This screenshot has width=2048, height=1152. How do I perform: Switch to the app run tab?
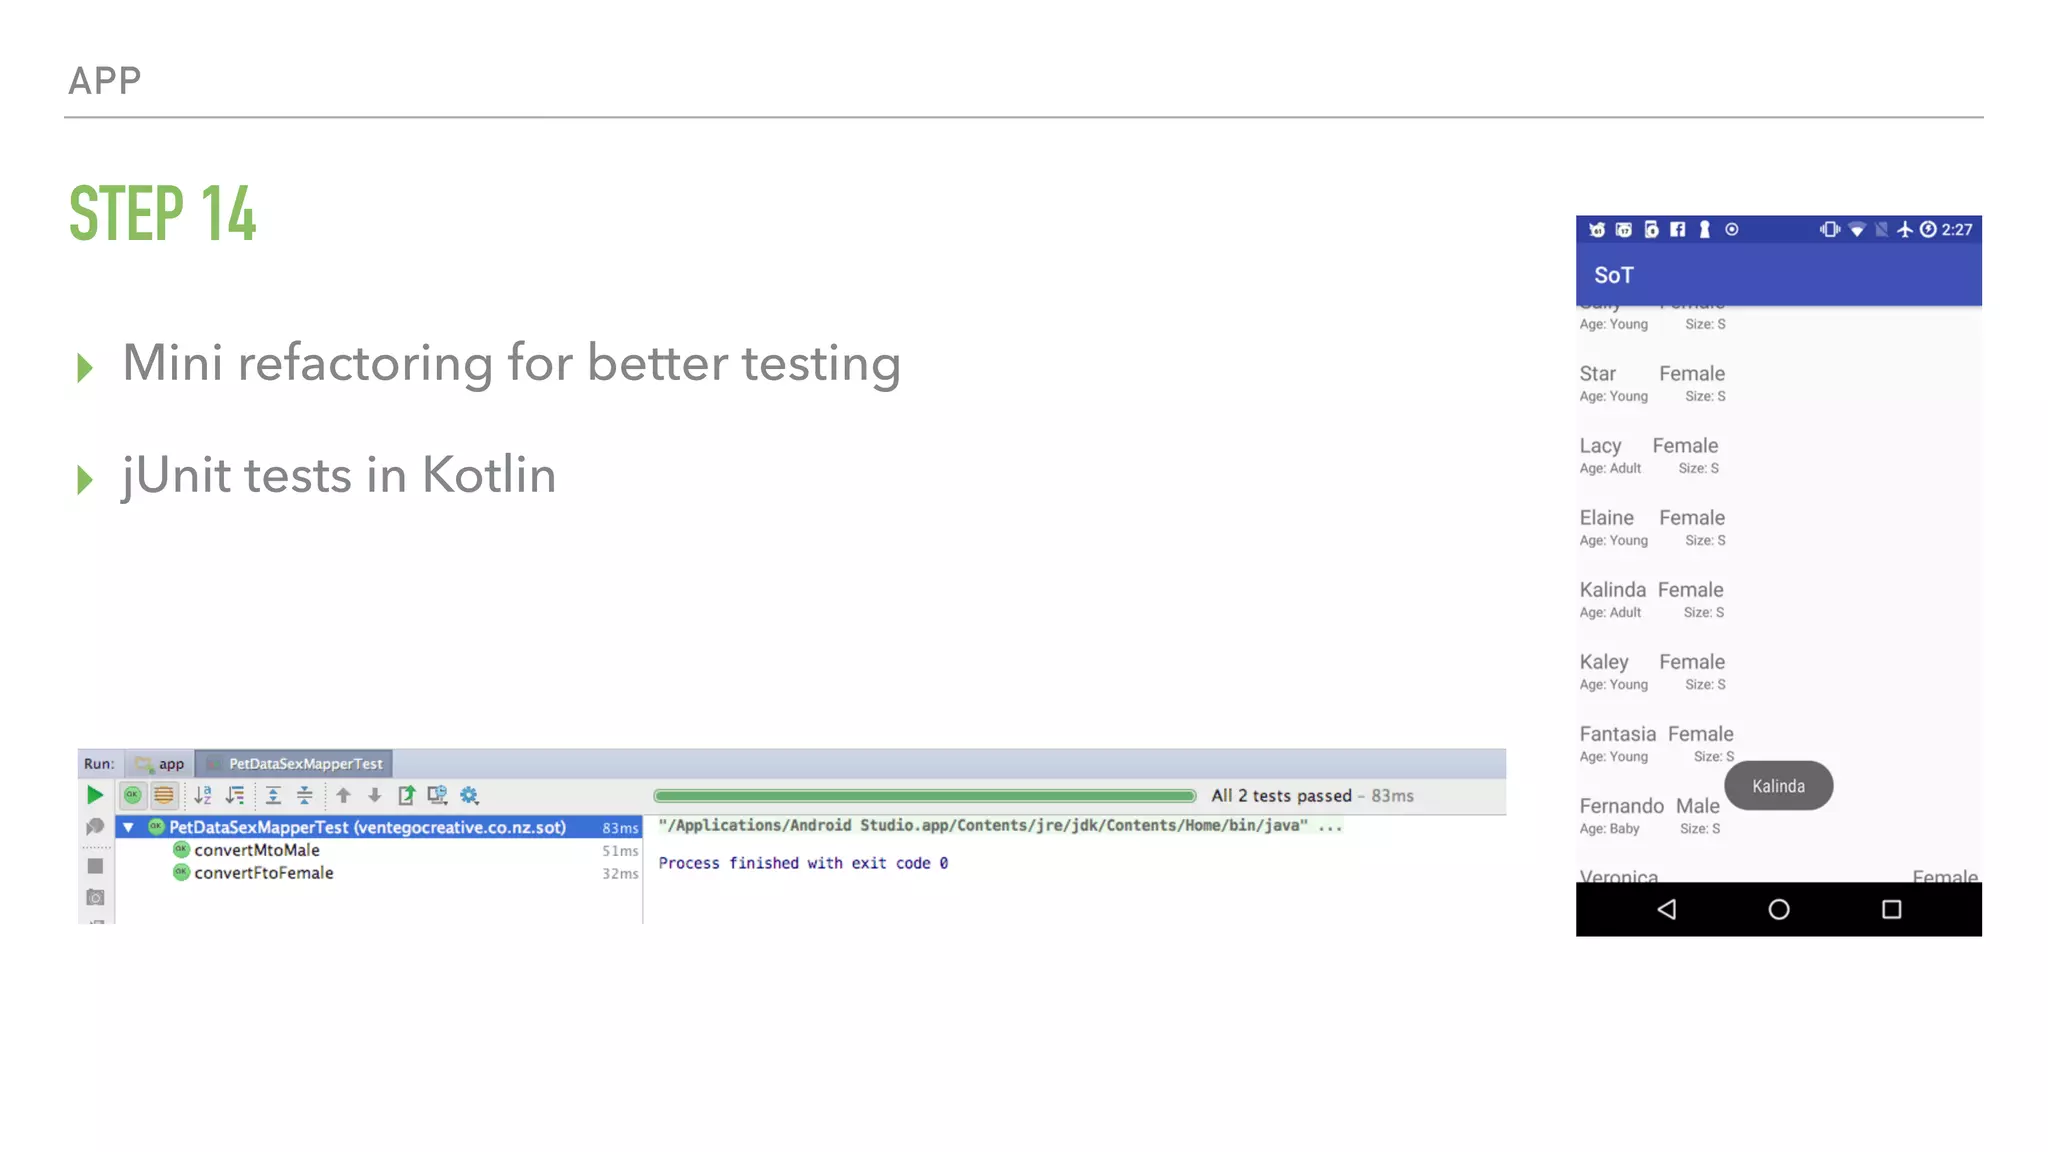coord(161,764)
